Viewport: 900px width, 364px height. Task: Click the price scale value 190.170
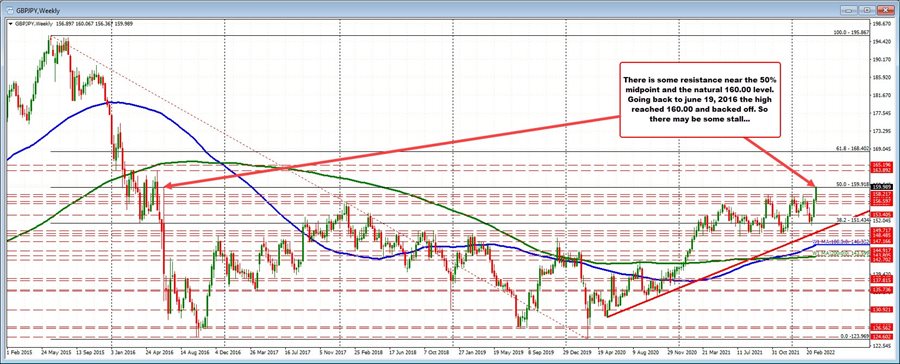click(883, 59)
